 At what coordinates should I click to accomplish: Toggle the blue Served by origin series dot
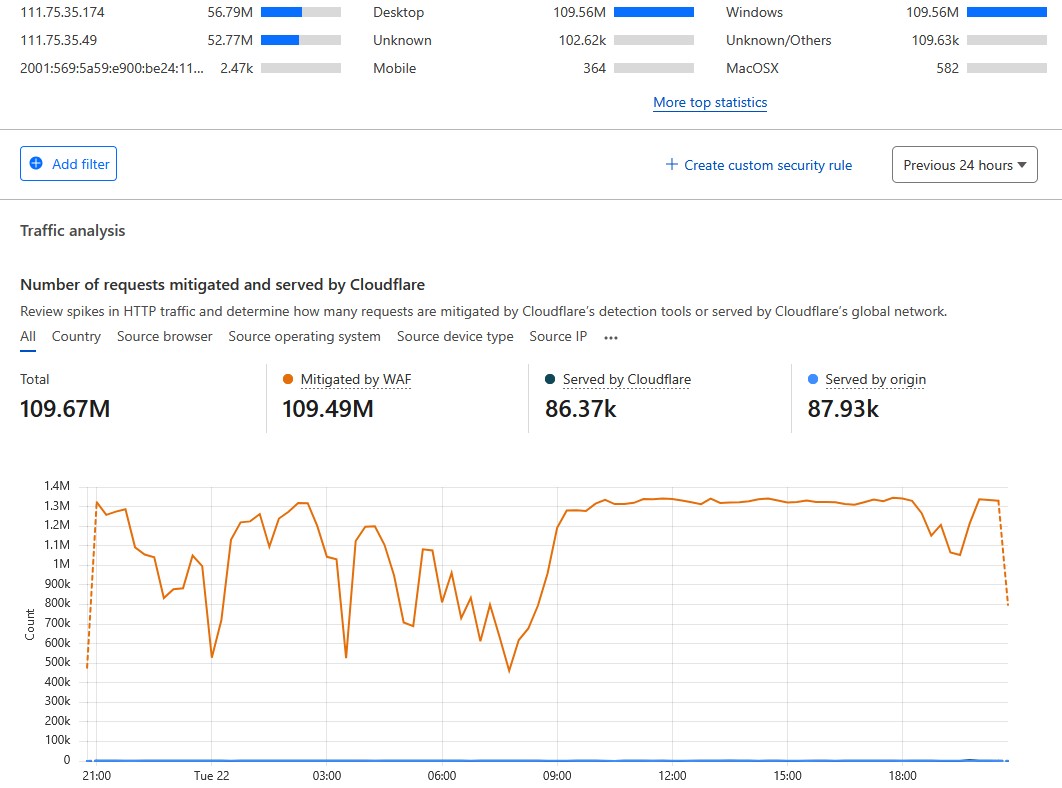click(813, 380)
